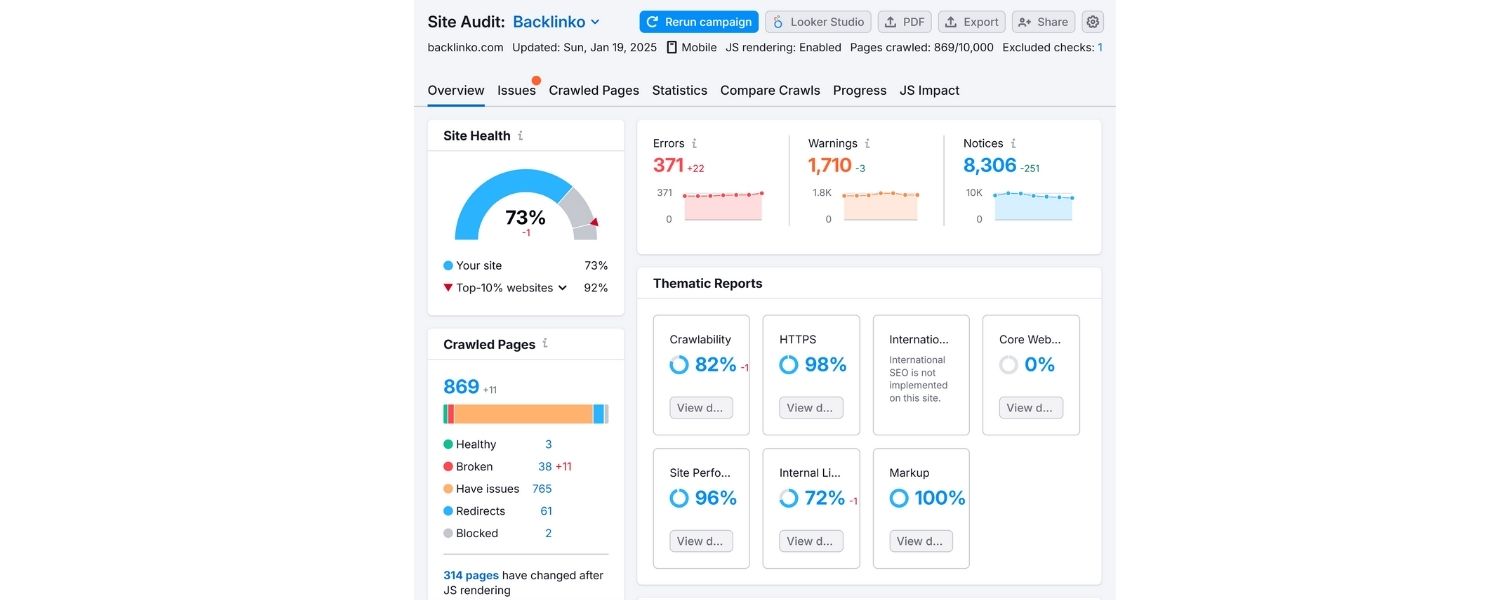Viewport: 1500px width, 600px height.
Task: Click the Notices info icon
Action: 1013,143
